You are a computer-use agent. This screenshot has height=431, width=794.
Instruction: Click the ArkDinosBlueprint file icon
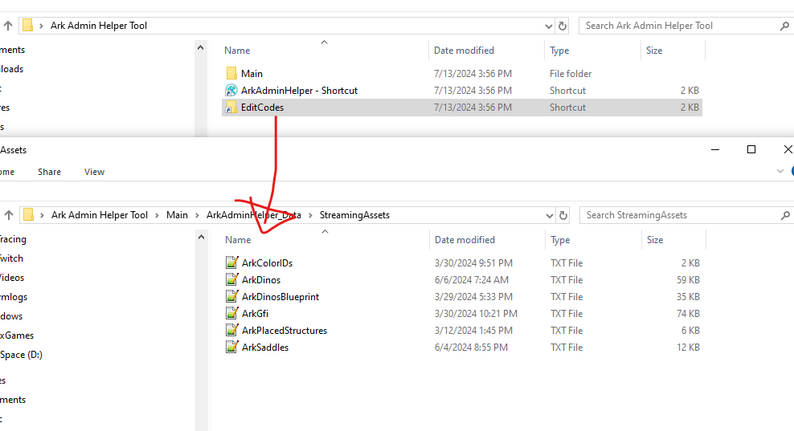(232, 296)
